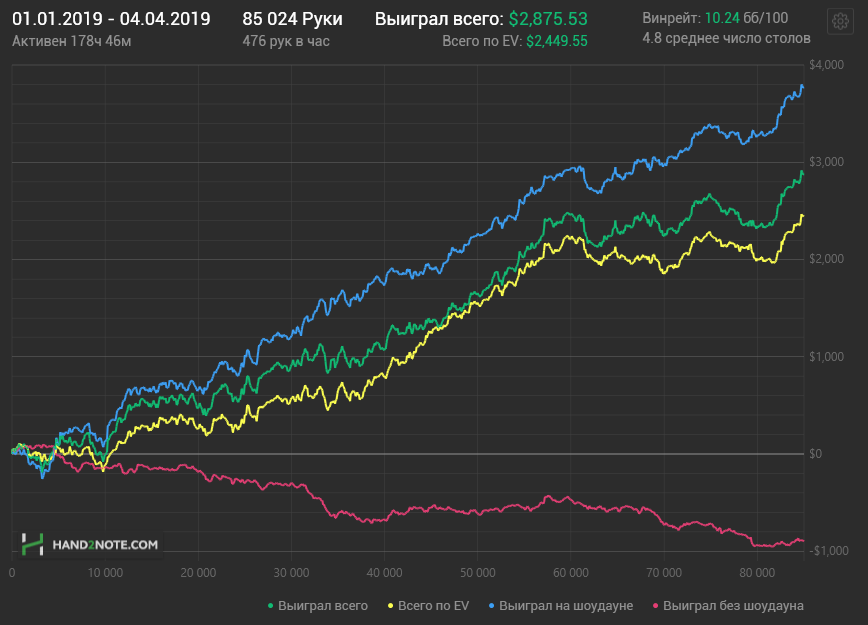Viewport: 868px width, 625px height.
Task: Click the 60 000 x-axis label
Action: coord(571,572)
